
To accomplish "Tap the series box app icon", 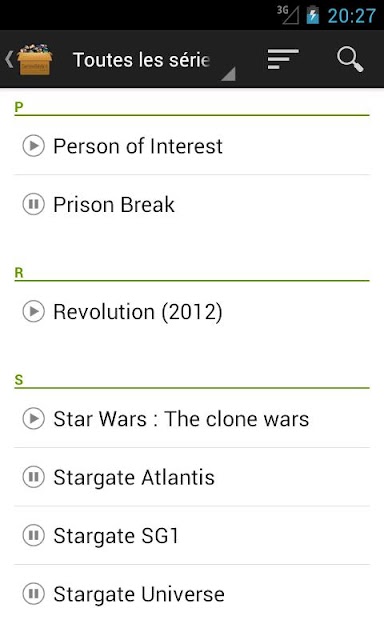I will pyautogui.click(x=35, y=60).
